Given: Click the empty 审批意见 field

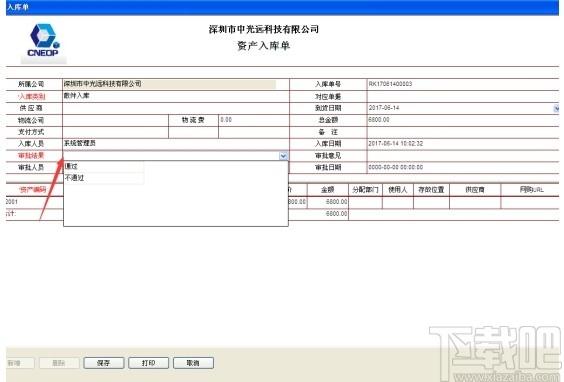Looking at the screenshot, I should click(x=463, y=156).
